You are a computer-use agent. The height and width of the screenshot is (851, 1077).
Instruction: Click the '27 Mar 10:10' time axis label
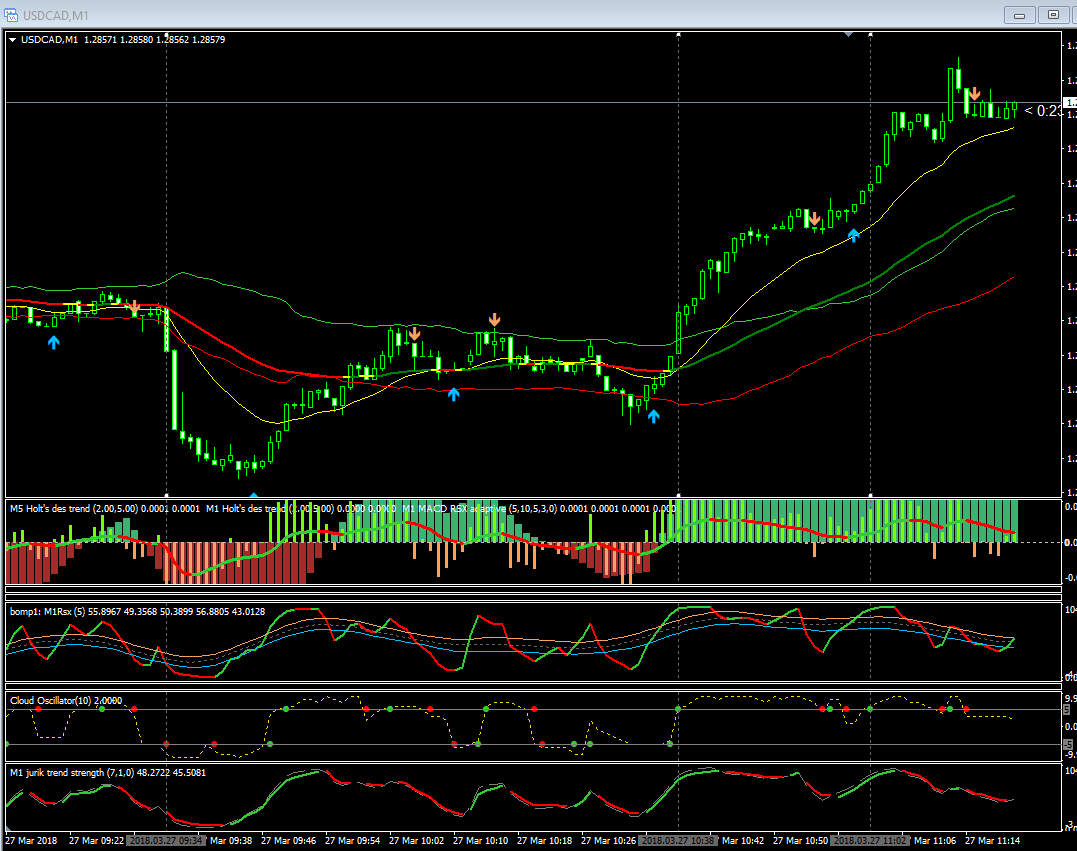pos(481,841)
